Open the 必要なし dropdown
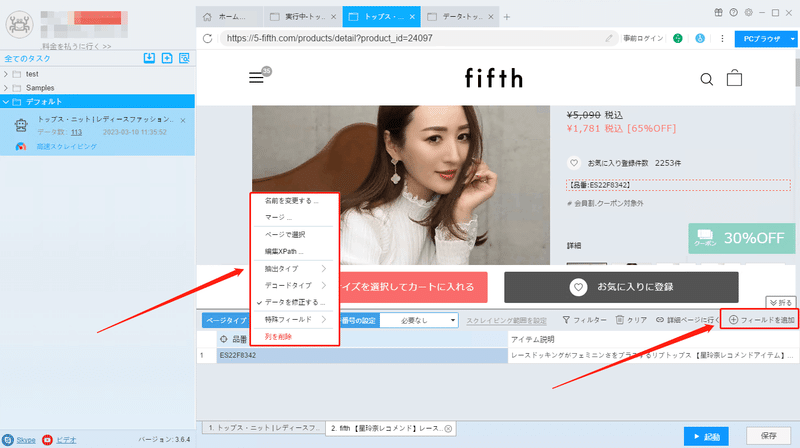This screenshot has height=448, width=800. pyautogui.click(x=419, y=320)
